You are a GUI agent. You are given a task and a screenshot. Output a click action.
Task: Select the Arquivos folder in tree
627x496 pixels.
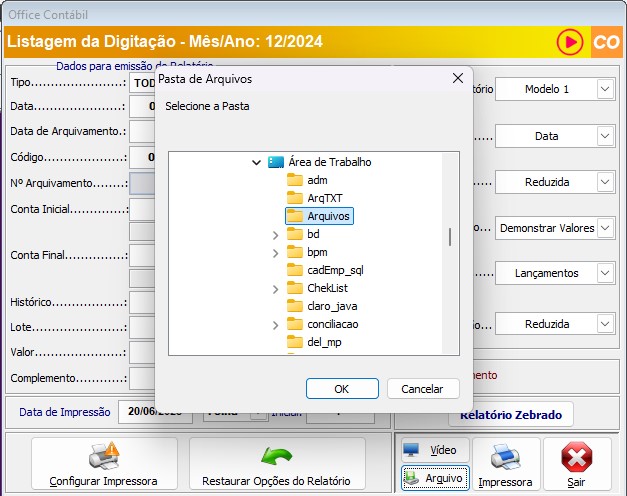(328, 216)
